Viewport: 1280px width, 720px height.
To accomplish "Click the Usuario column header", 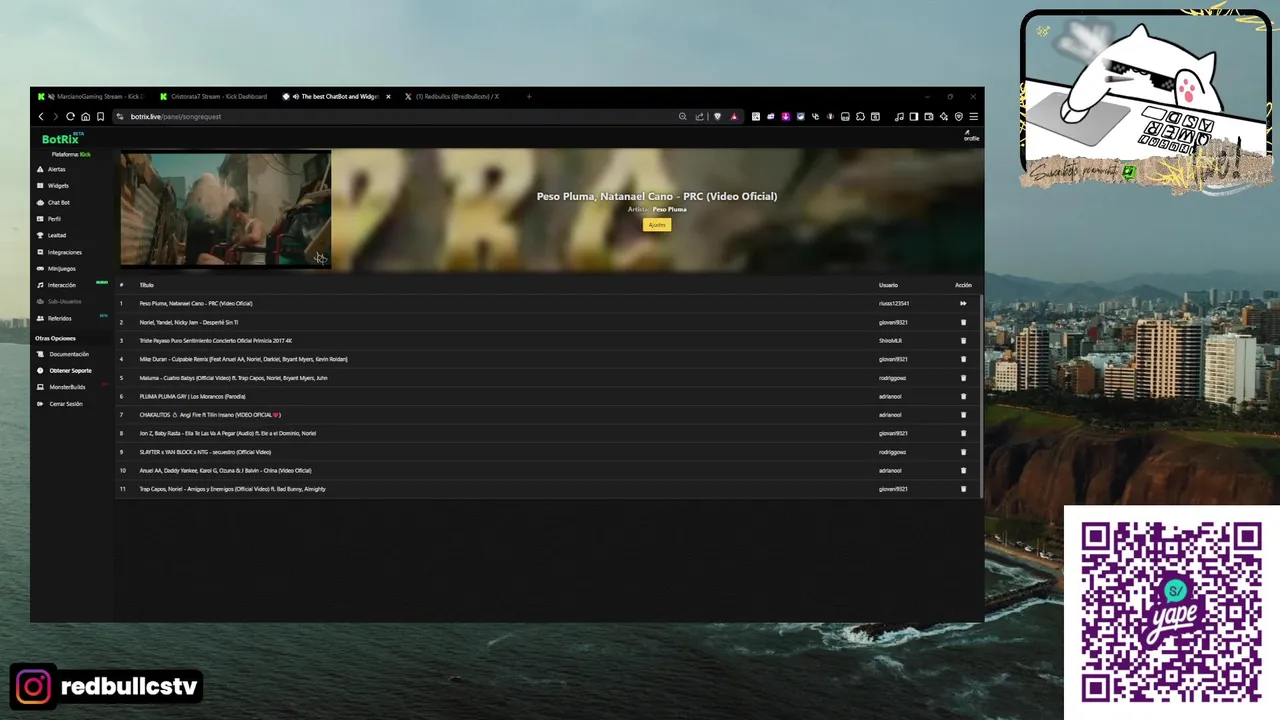I will click(888, 285).
